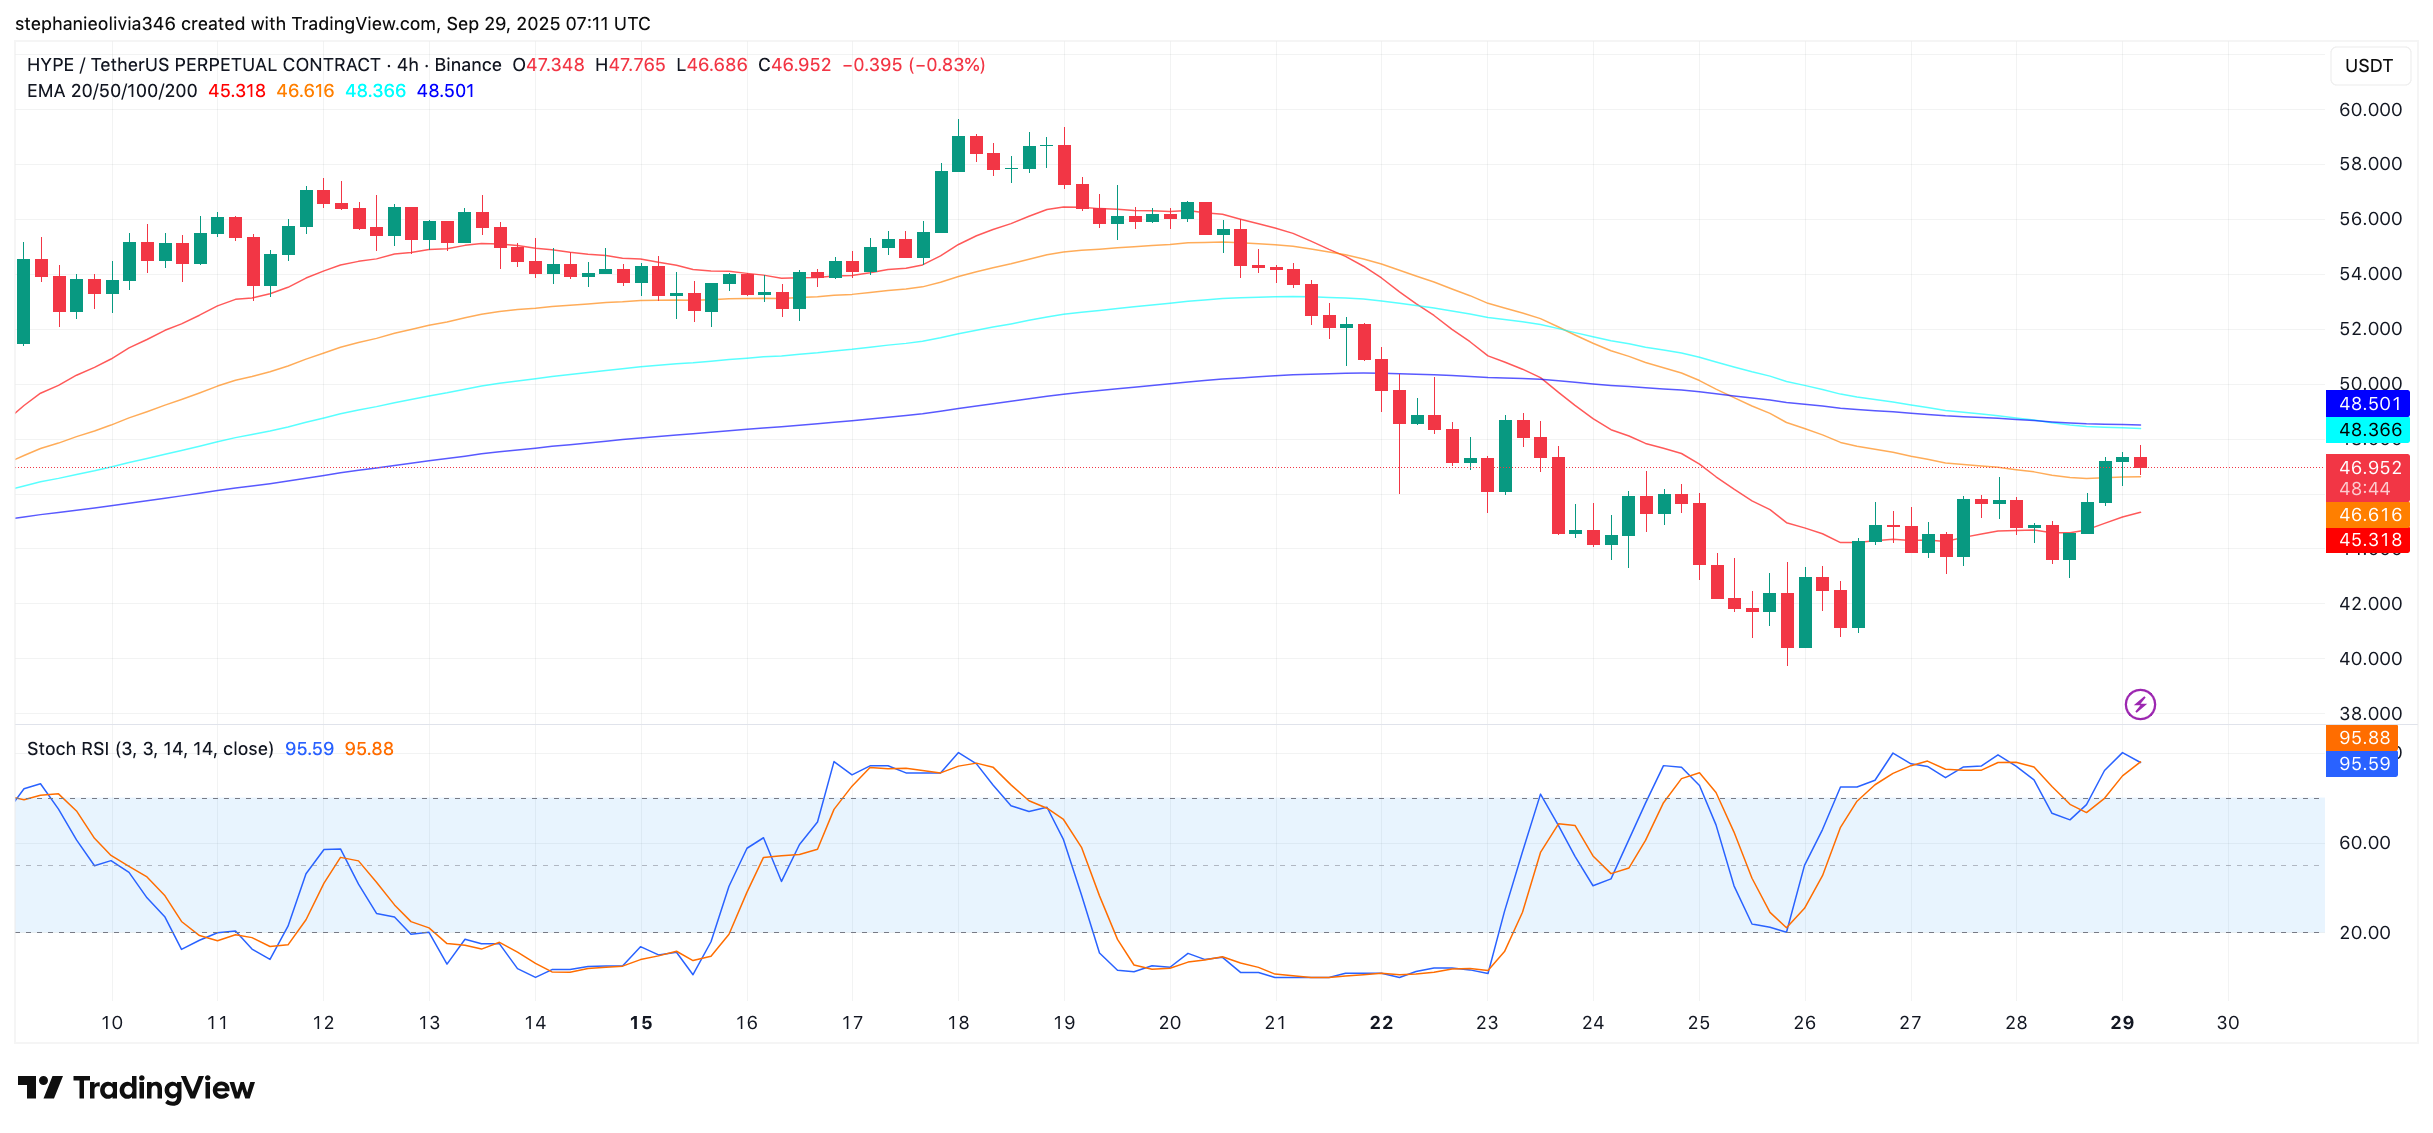Screen dimensions: 2433x1133
Task: Click date 15 on the time axis
Action: [x=641, y=1023]
